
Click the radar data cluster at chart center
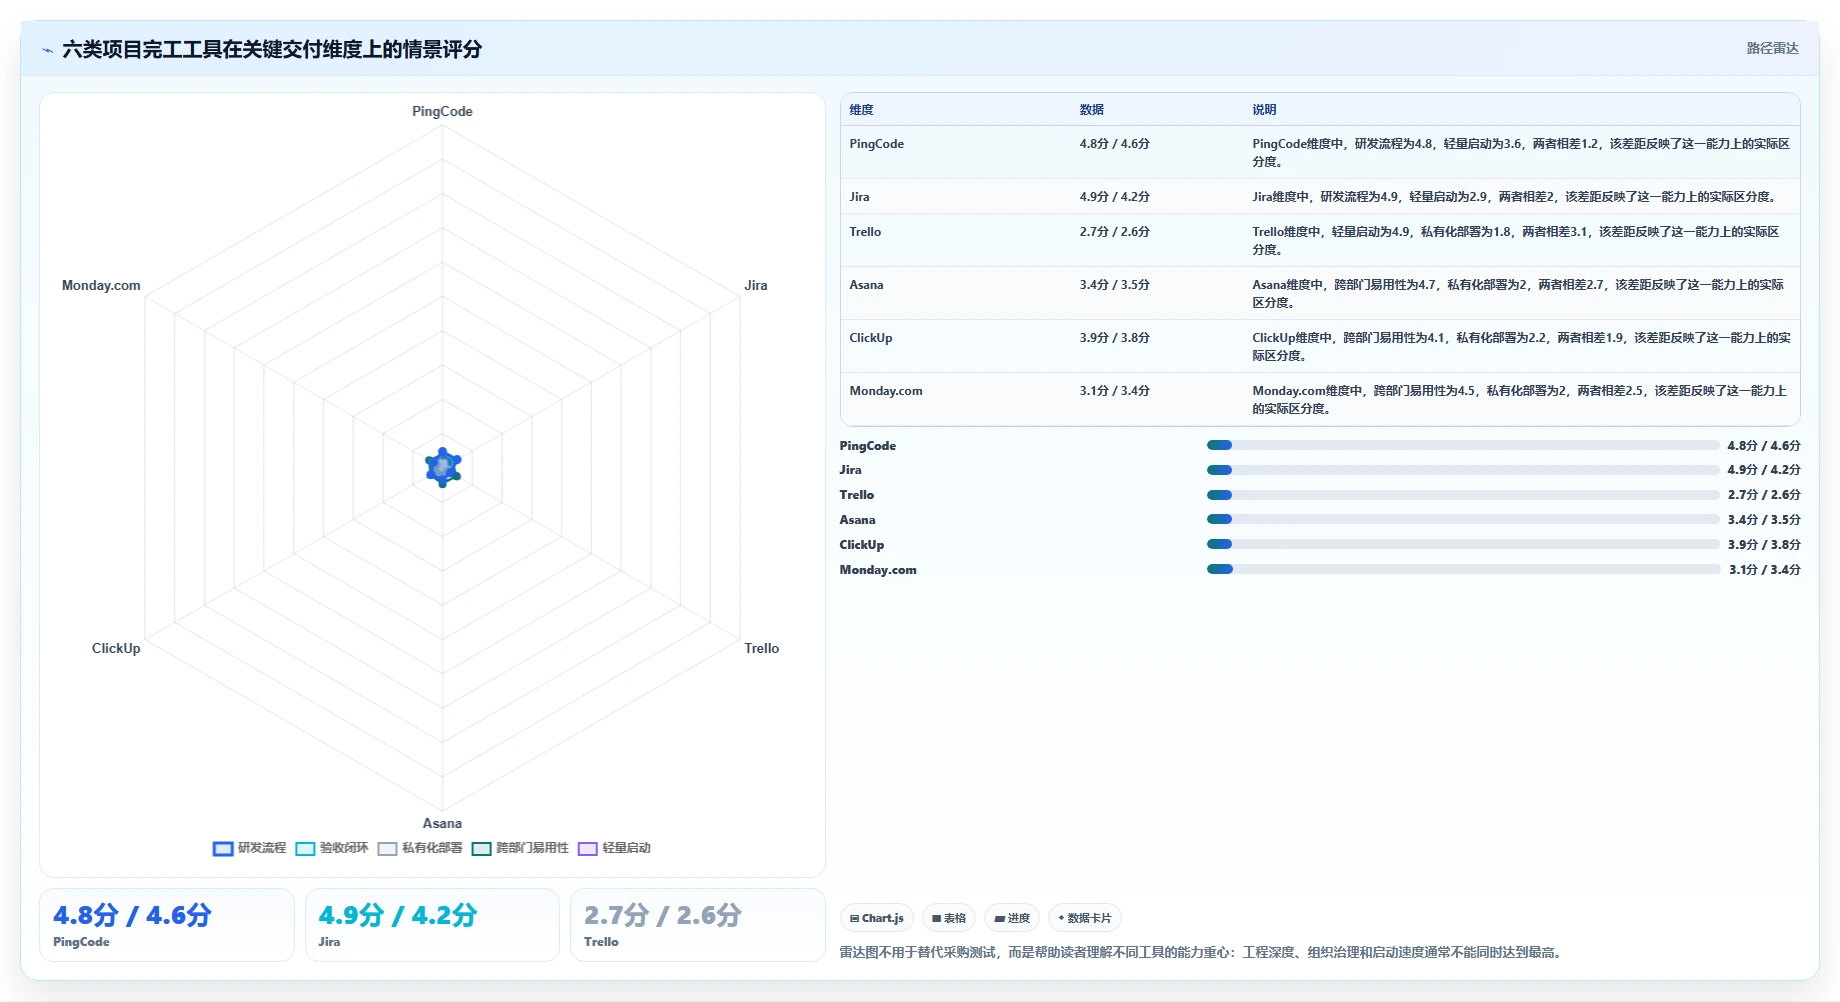point(442,467)
